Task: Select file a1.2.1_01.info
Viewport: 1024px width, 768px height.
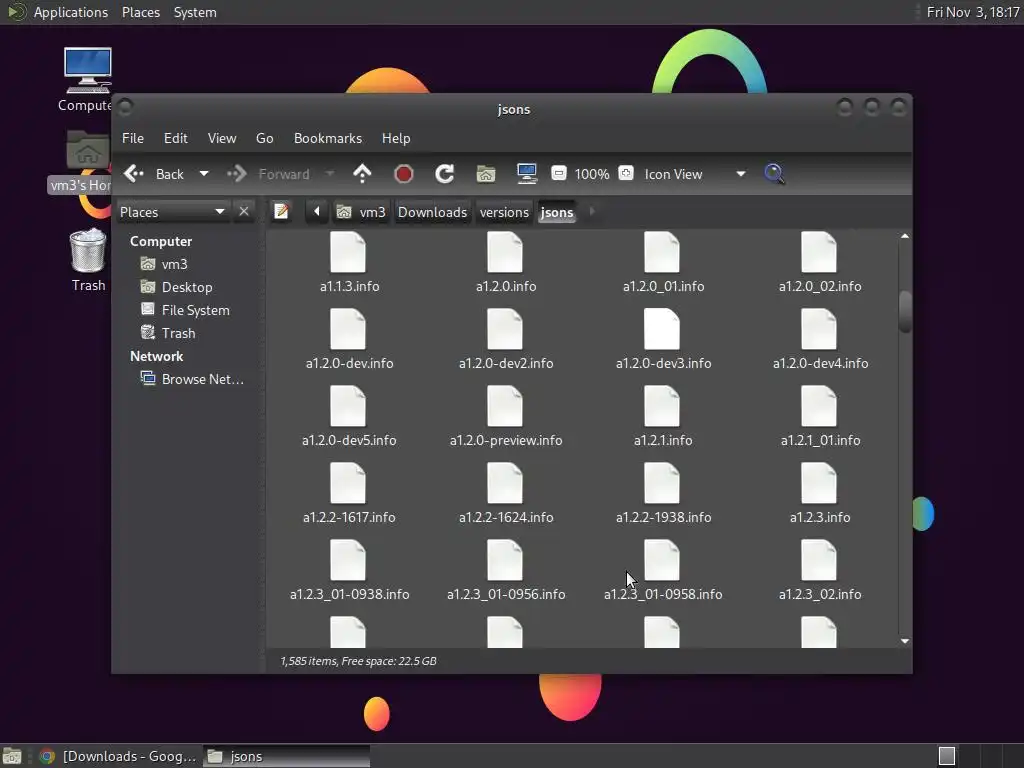Action: point(820,417)
